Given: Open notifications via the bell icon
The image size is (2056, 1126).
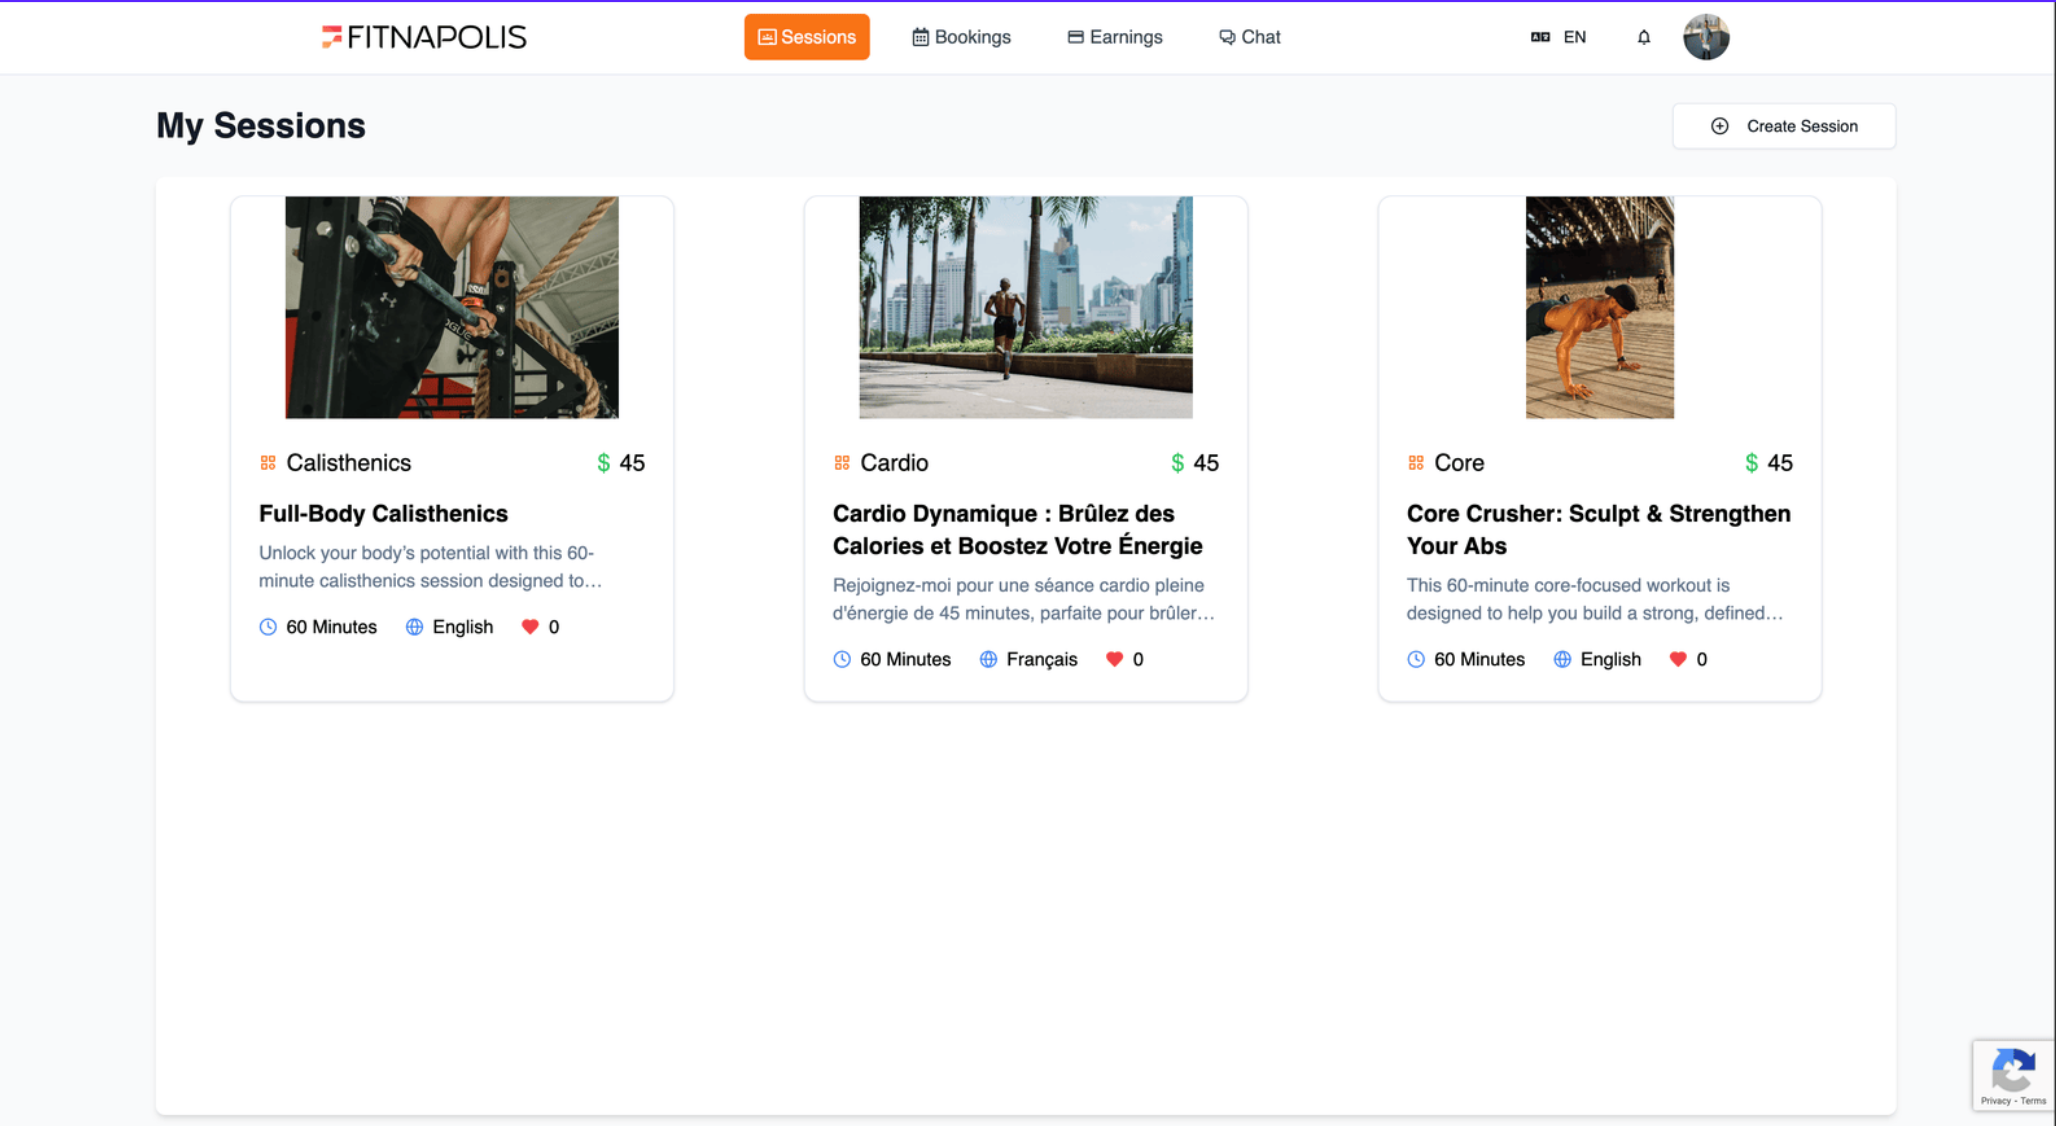Looking at the screenshot, I should pos(1643,37).
